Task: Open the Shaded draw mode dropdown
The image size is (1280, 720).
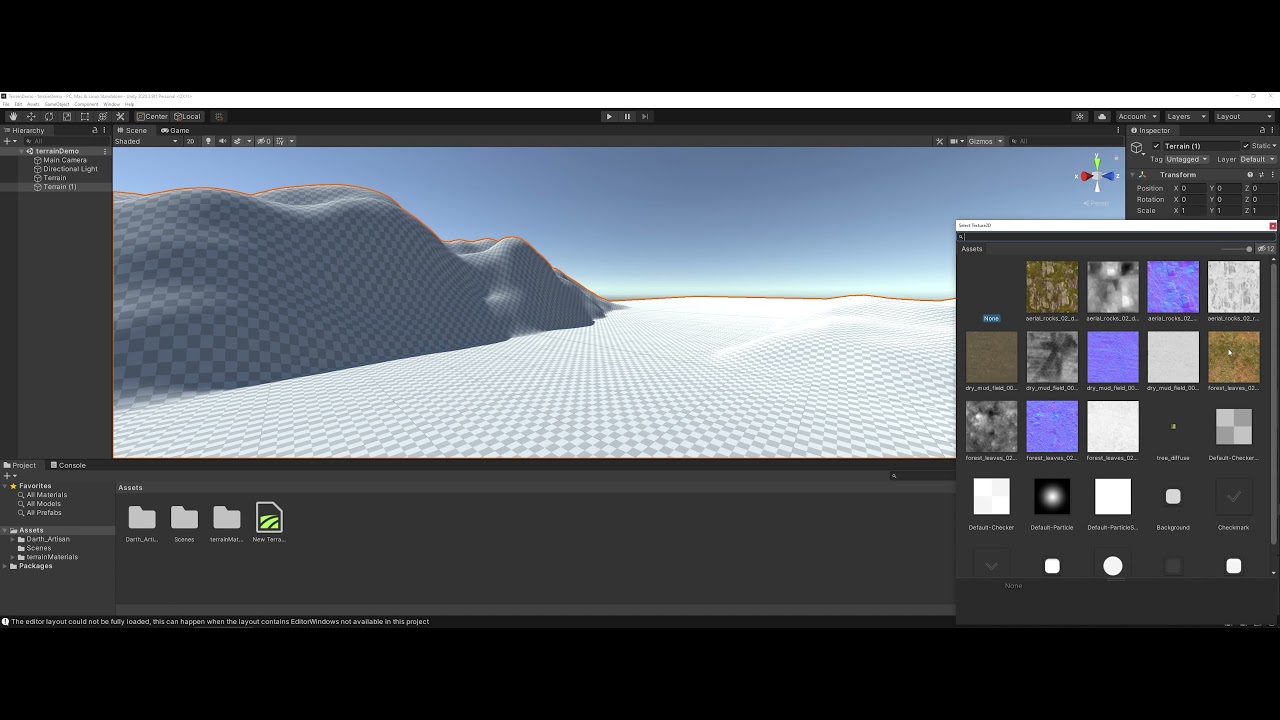Action: tap(146, 141)
